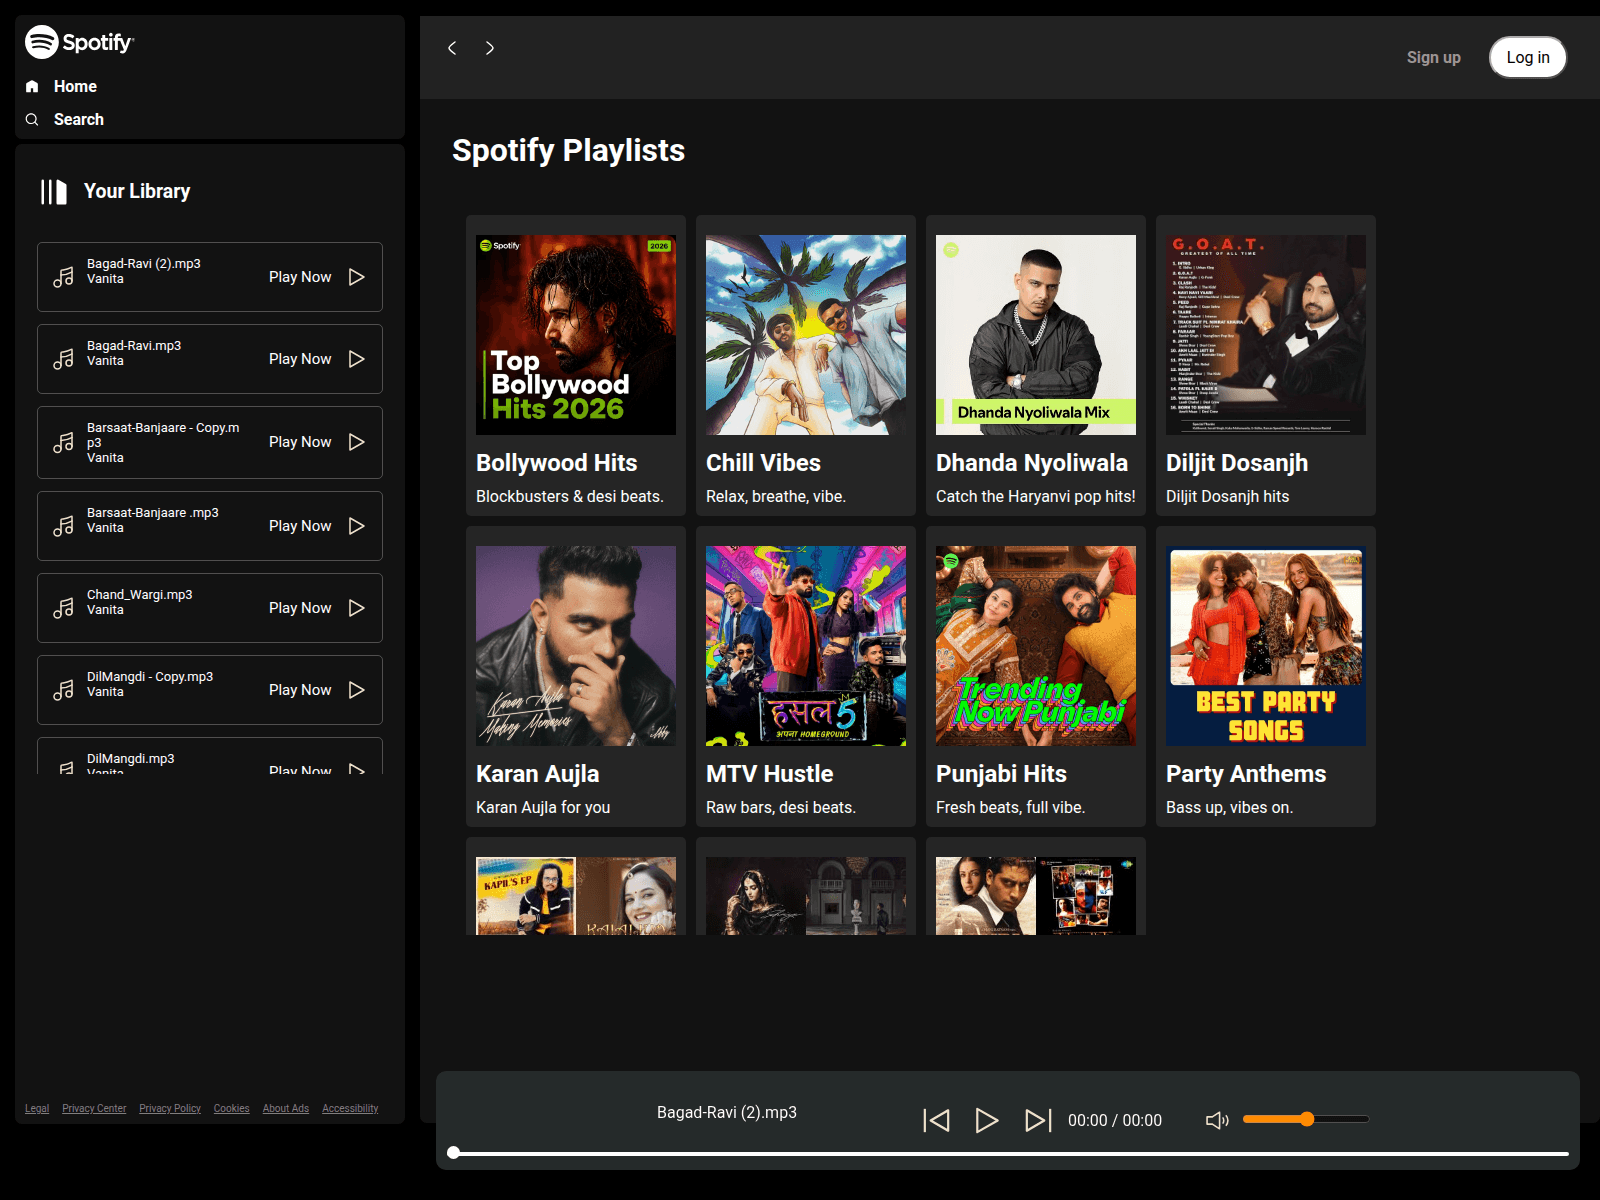Click music note icon of Bagad-Ravi (2).mp3
1600x1200 pixels.
click(64, 277)
